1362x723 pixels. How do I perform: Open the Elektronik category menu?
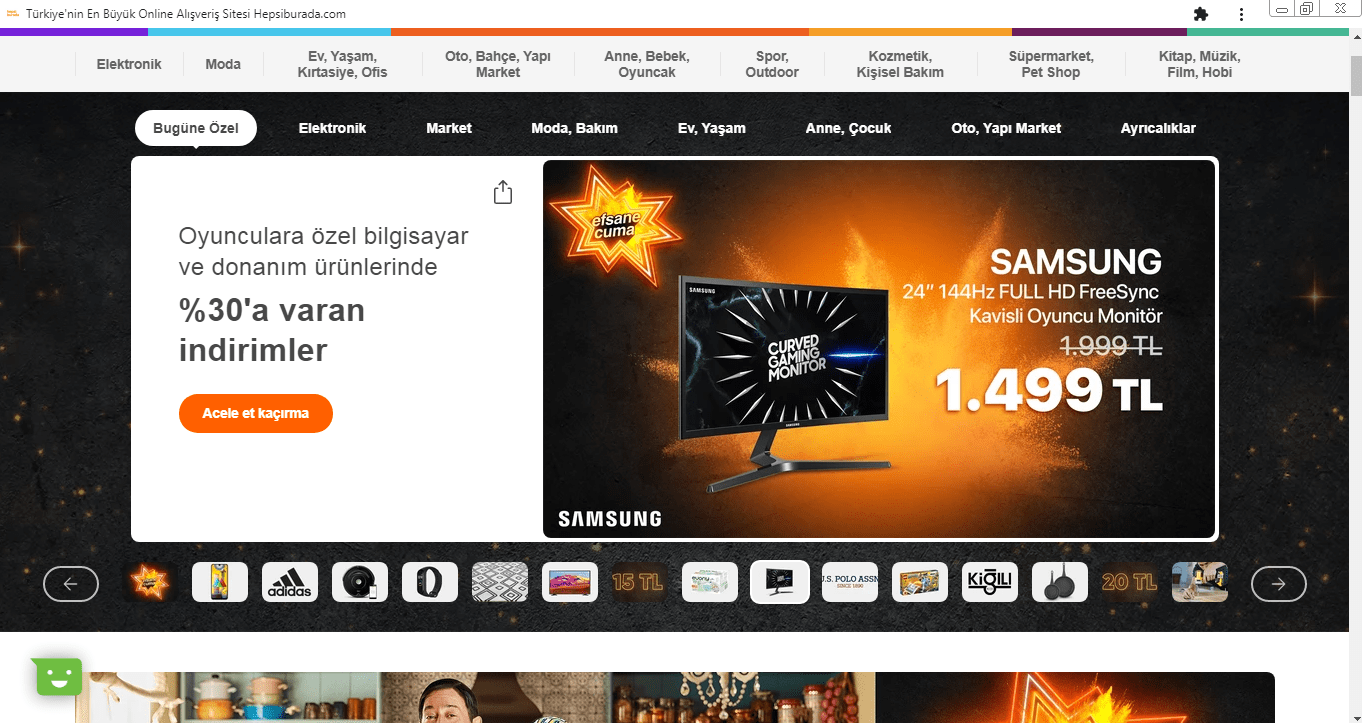[x=129, y=64]
